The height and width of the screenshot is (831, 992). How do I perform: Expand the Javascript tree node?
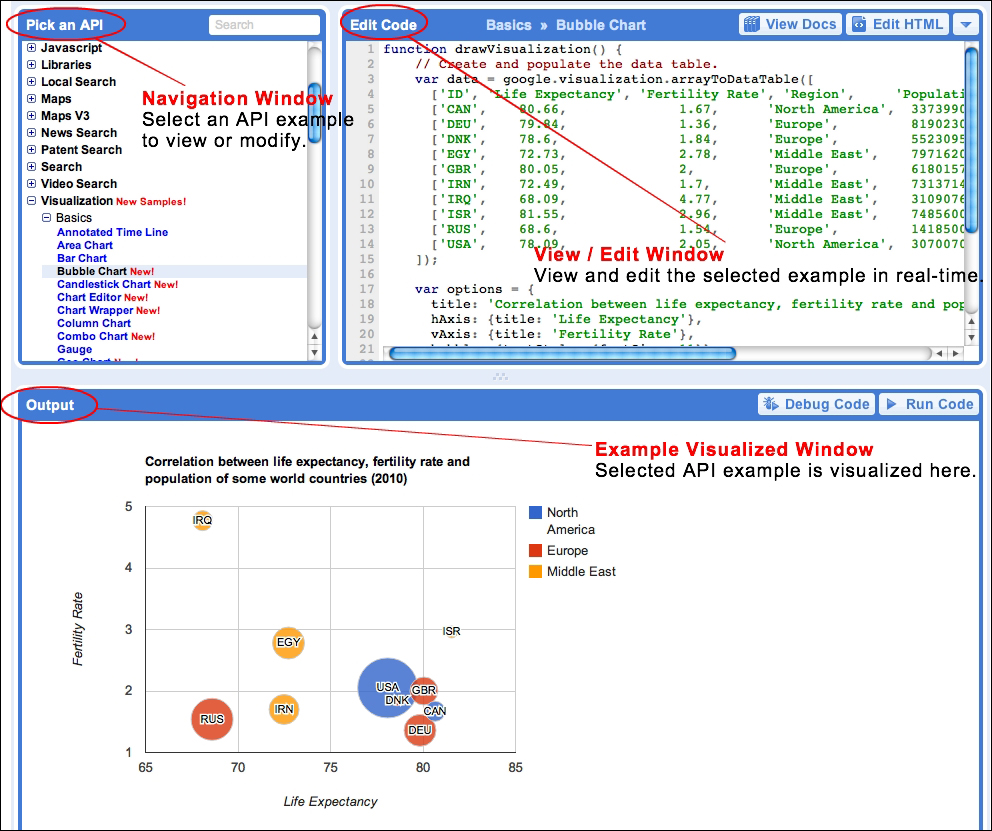point(32,48)
